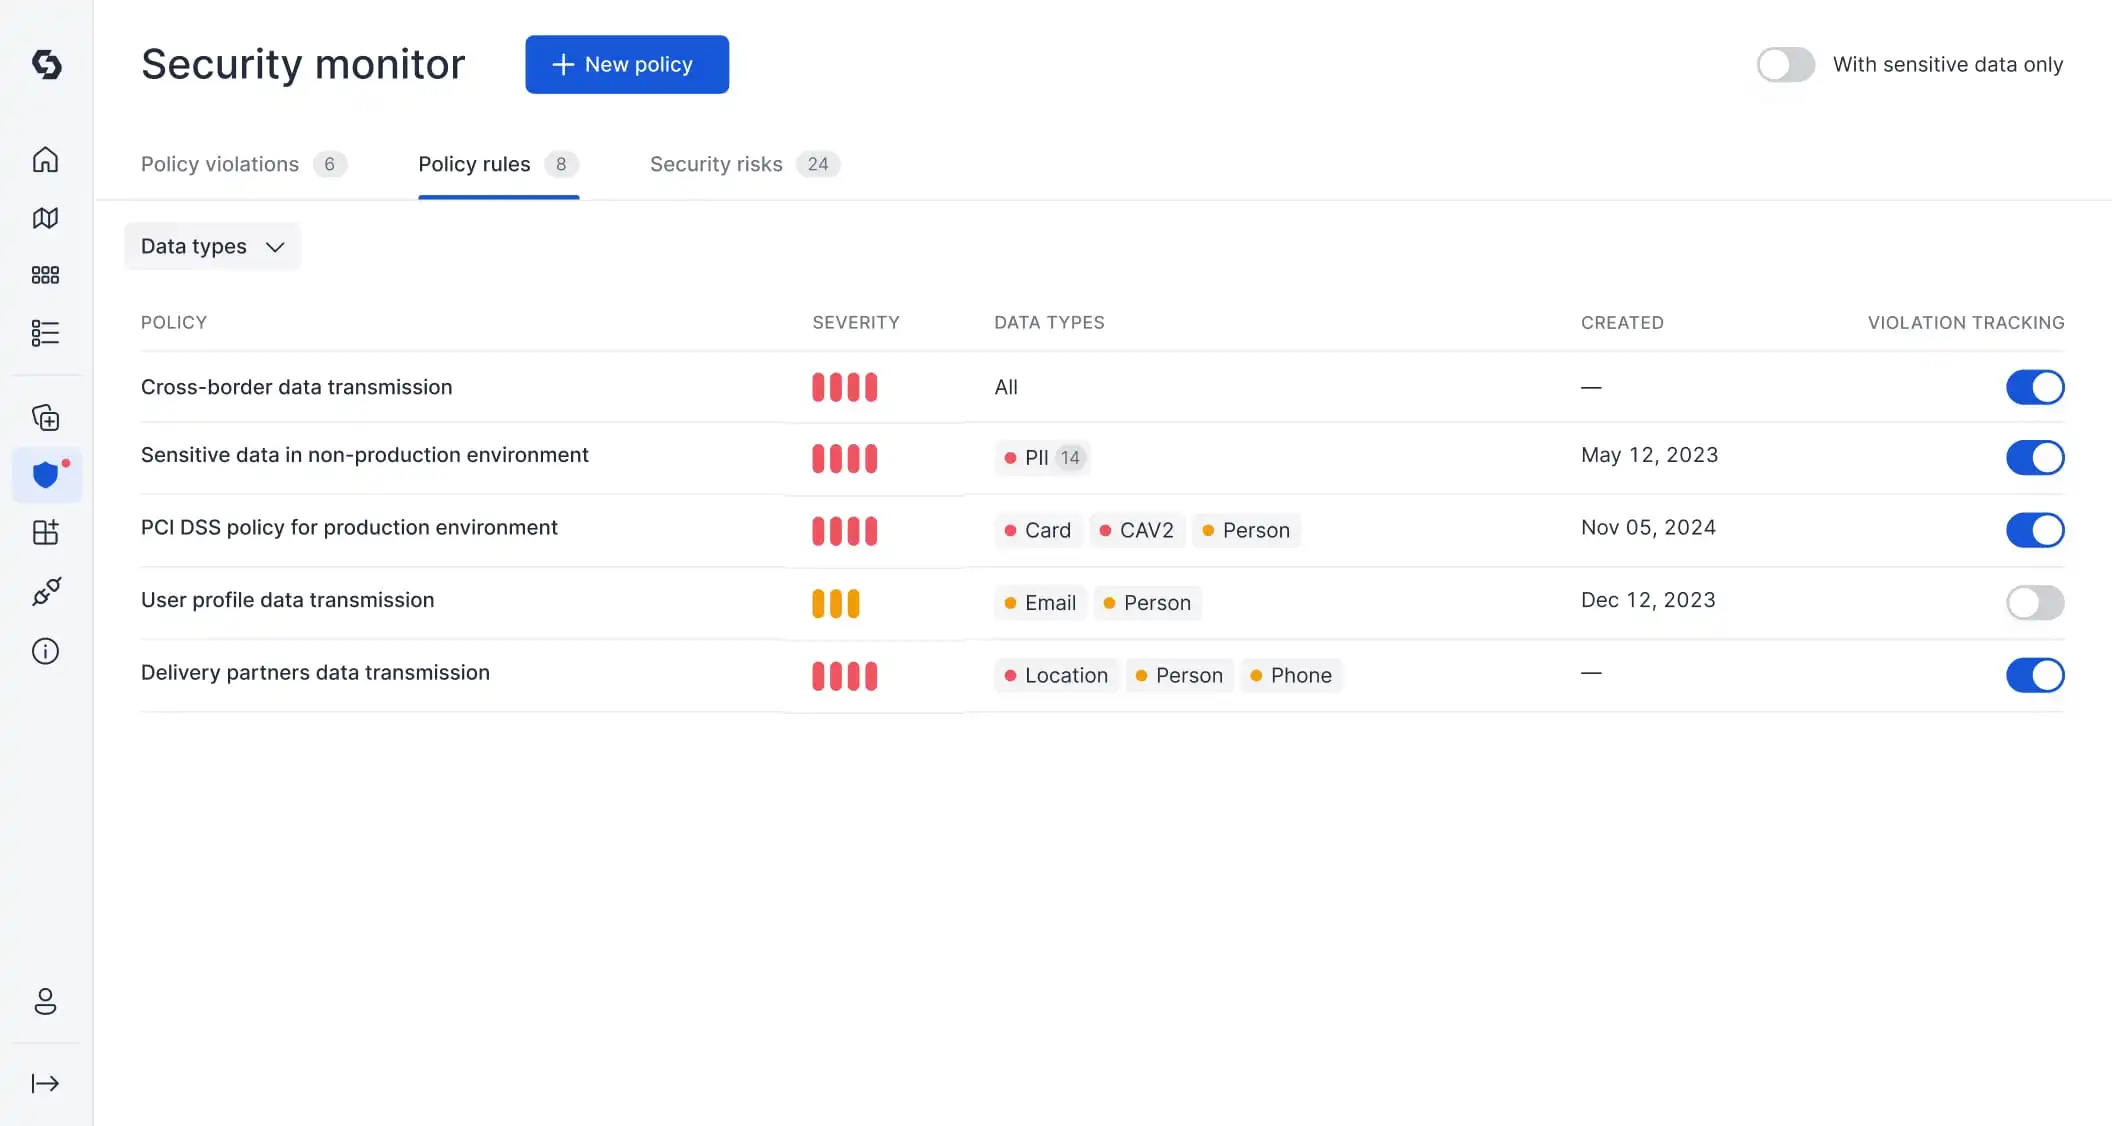
Task: Open the add-widget grid icon in sidebar
Action: click(45, 532)
